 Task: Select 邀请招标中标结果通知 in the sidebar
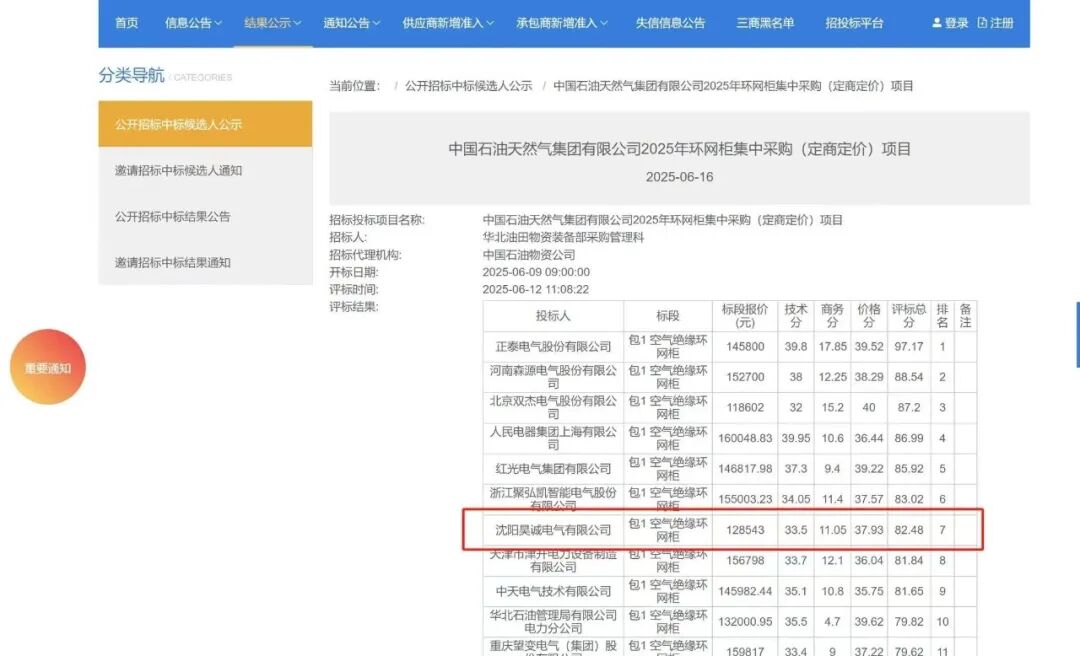coord(205,263)
